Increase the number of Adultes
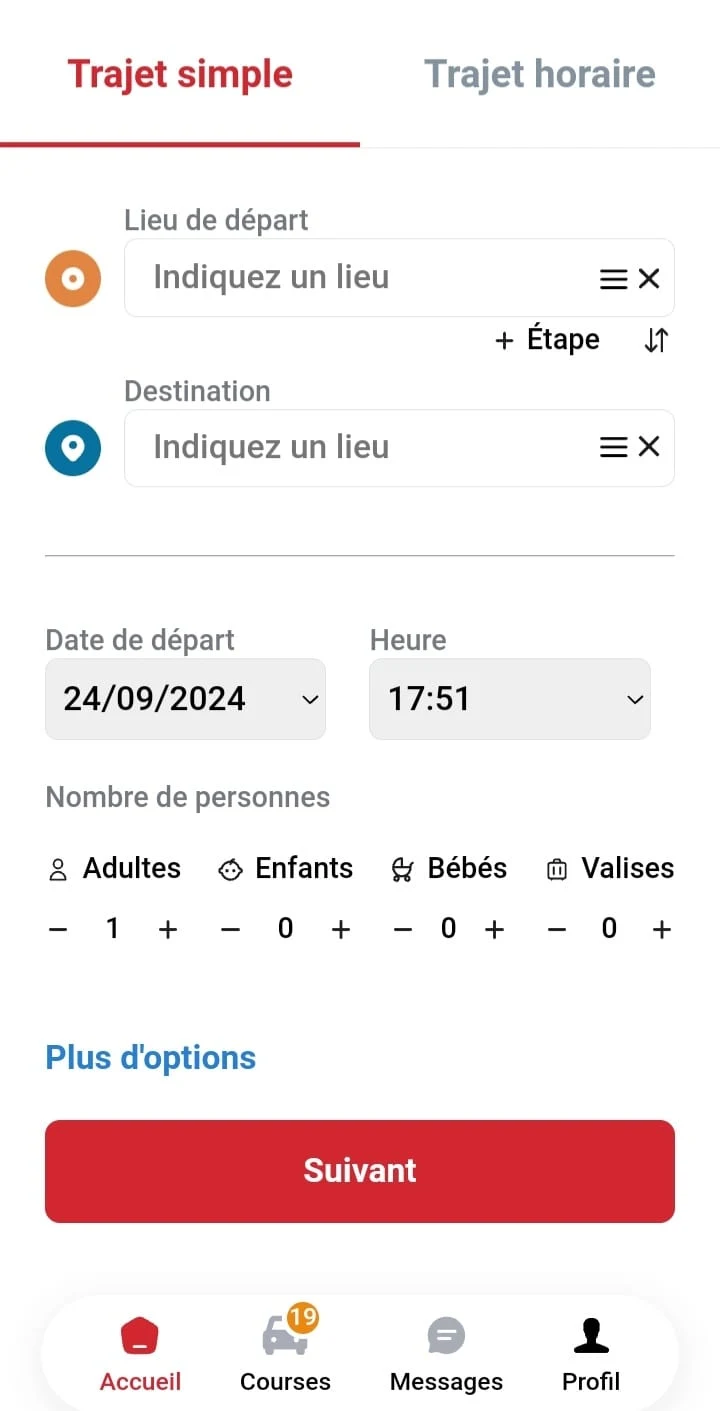Image resolution: width=720 pixels, height=1411 pixels. click(168, 929)
